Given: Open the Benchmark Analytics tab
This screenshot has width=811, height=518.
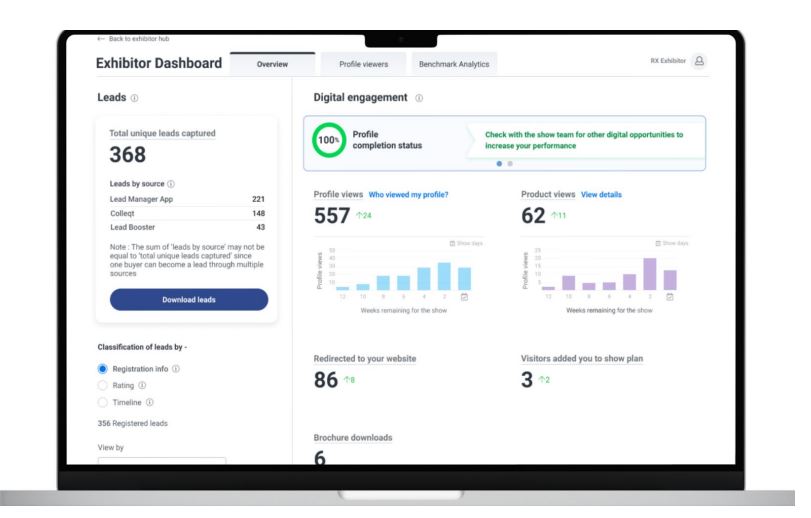Looking at the screenshot, I should point(454,64).
